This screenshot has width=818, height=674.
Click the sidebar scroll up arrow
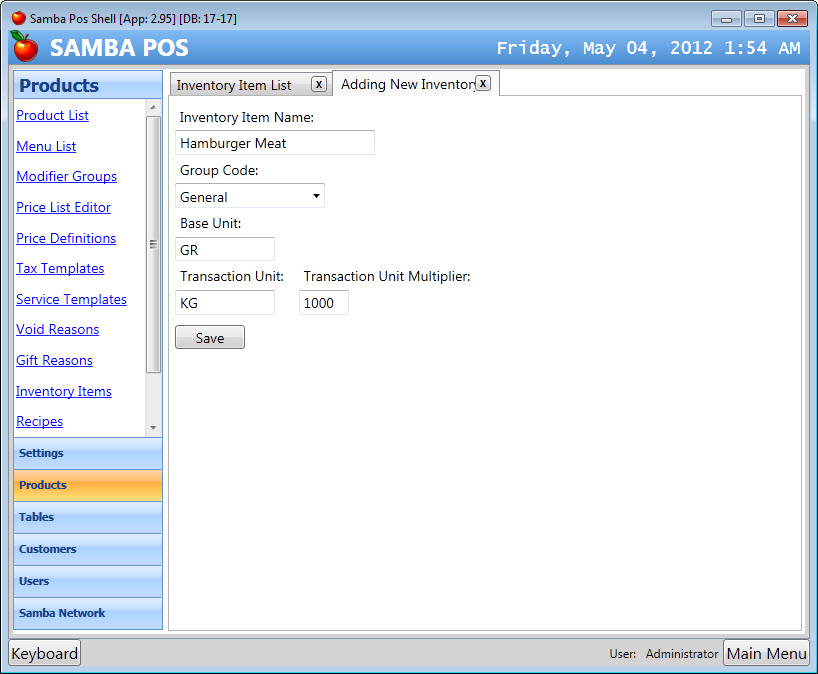(153, 107)
